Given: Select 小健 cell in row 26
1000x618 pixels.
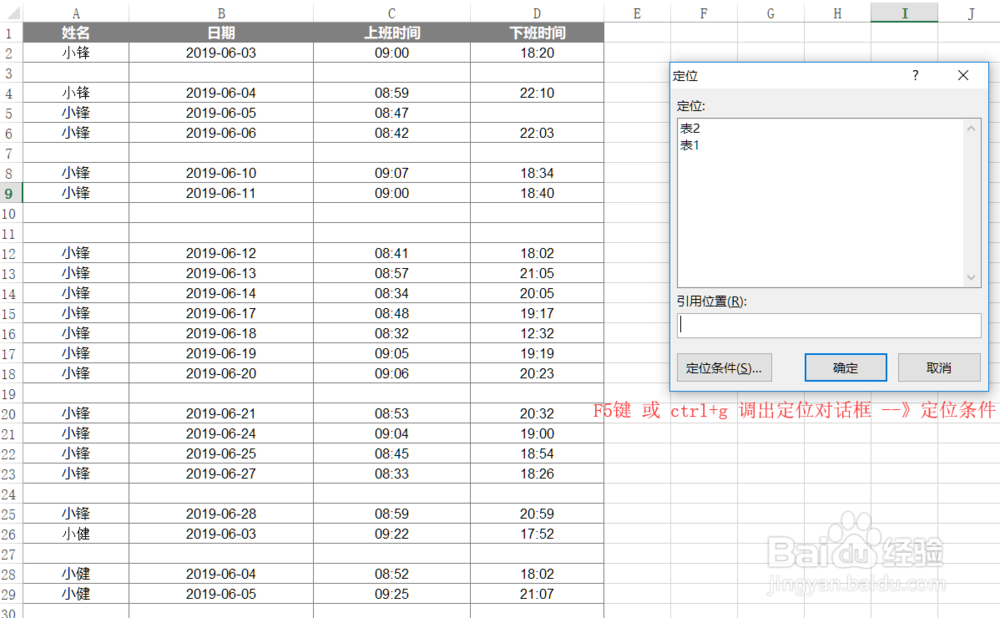Looking at the screenshot, I should pyautogui.click(x=76, y=534).
